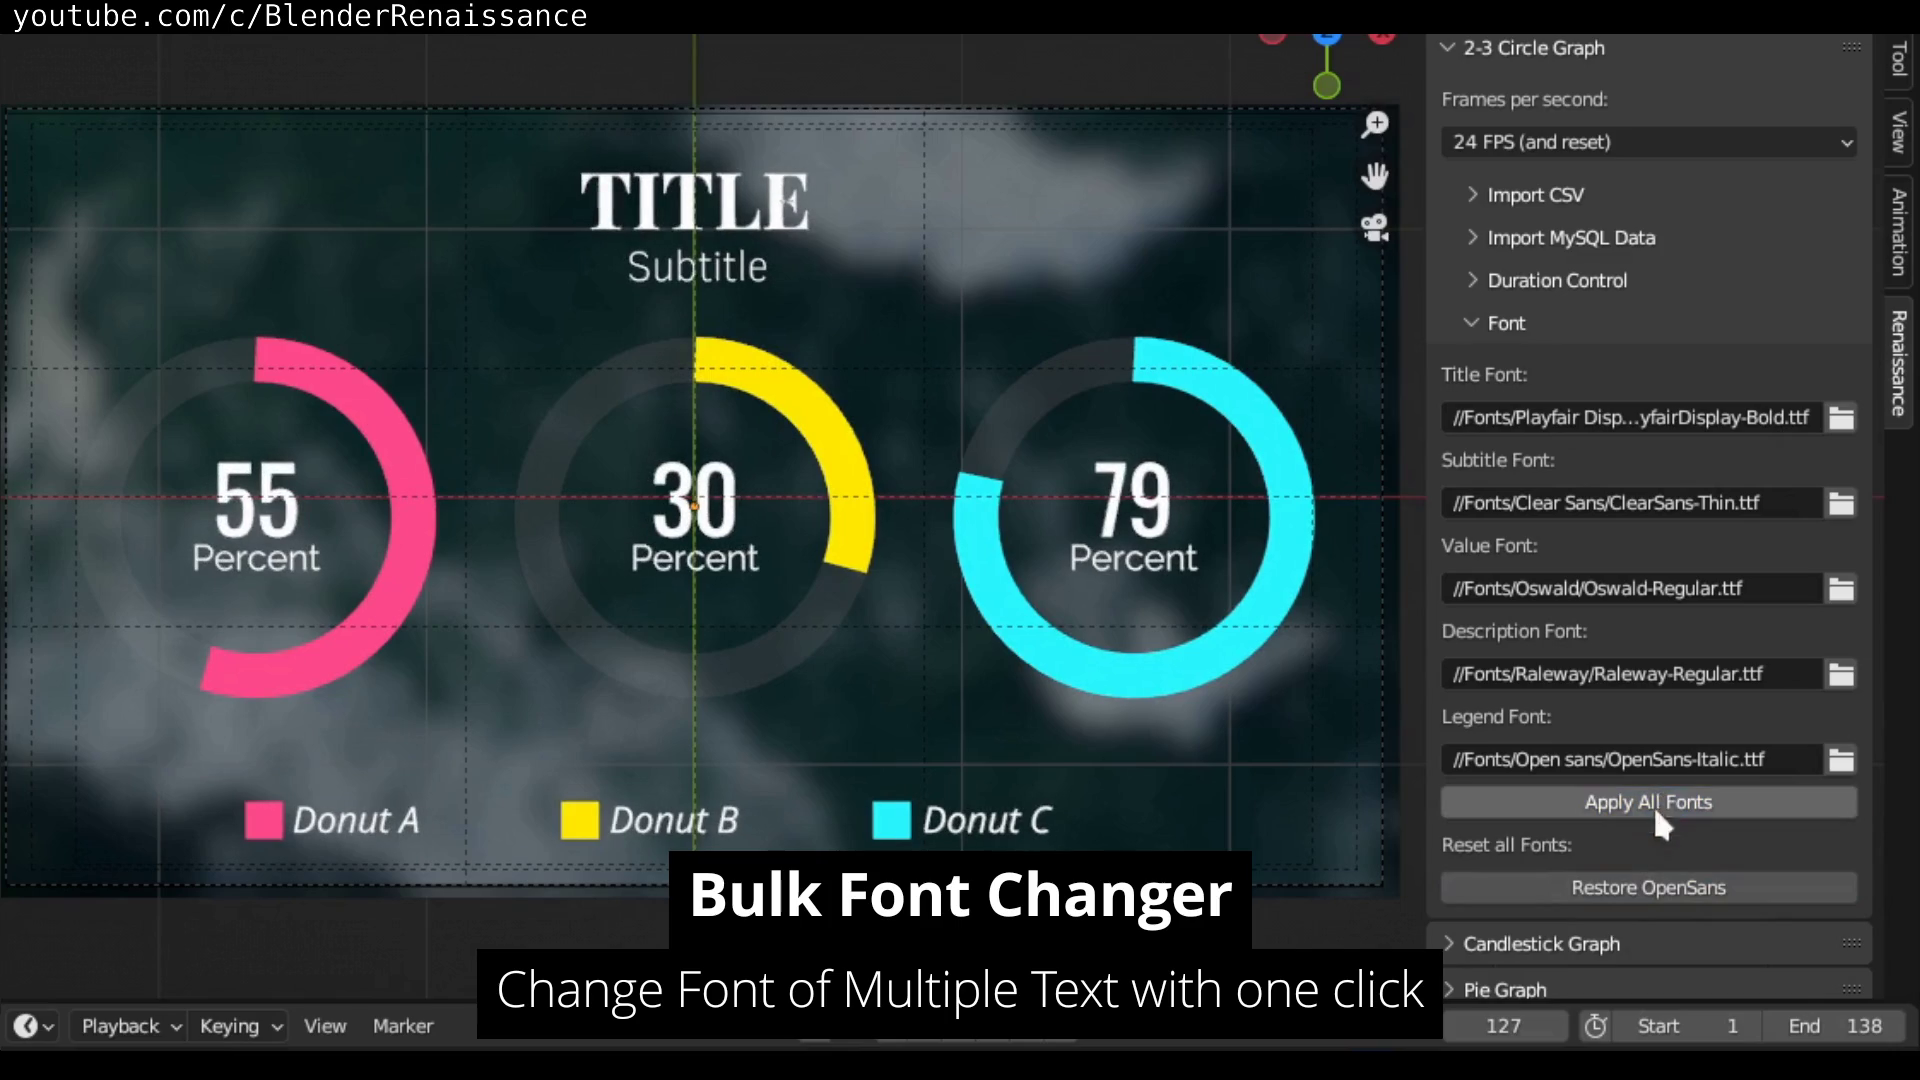Open folder browser for Value Font
Image resolution: width=1920 pixels, height=1080 pixels.
click(1841, 589)
